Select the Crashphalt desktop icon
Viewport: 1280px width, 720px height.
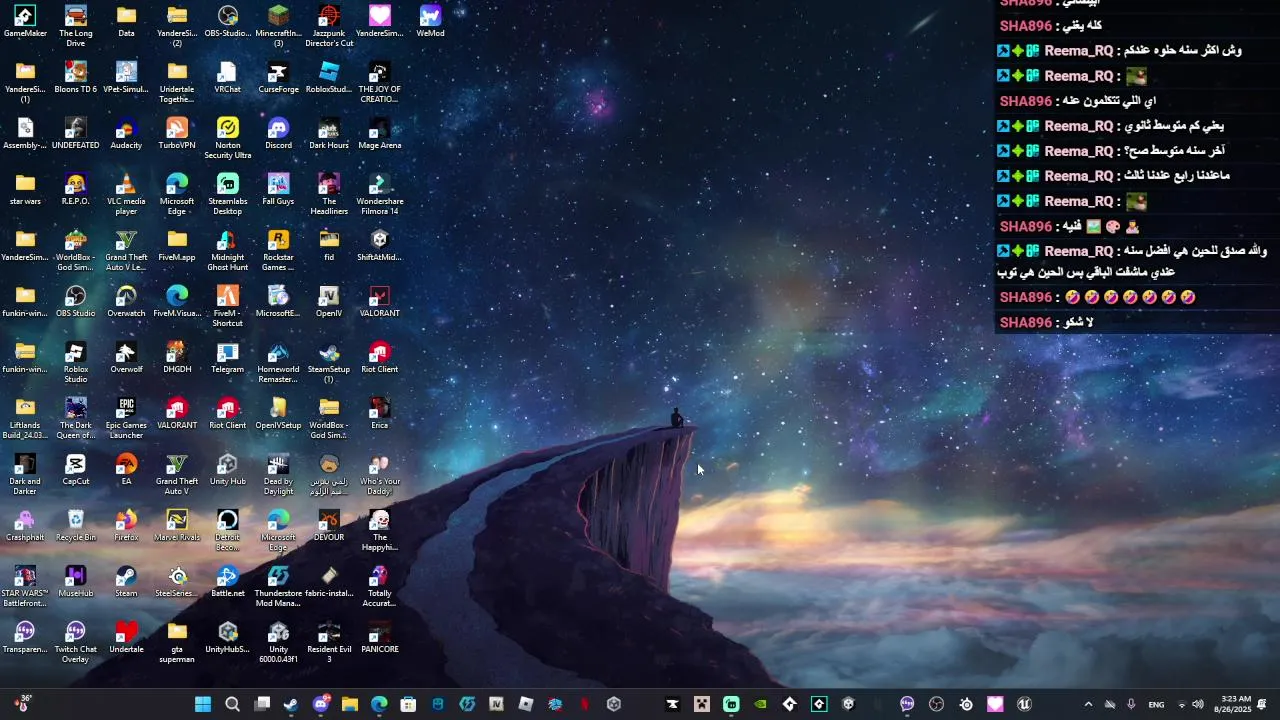pos(25,526)
